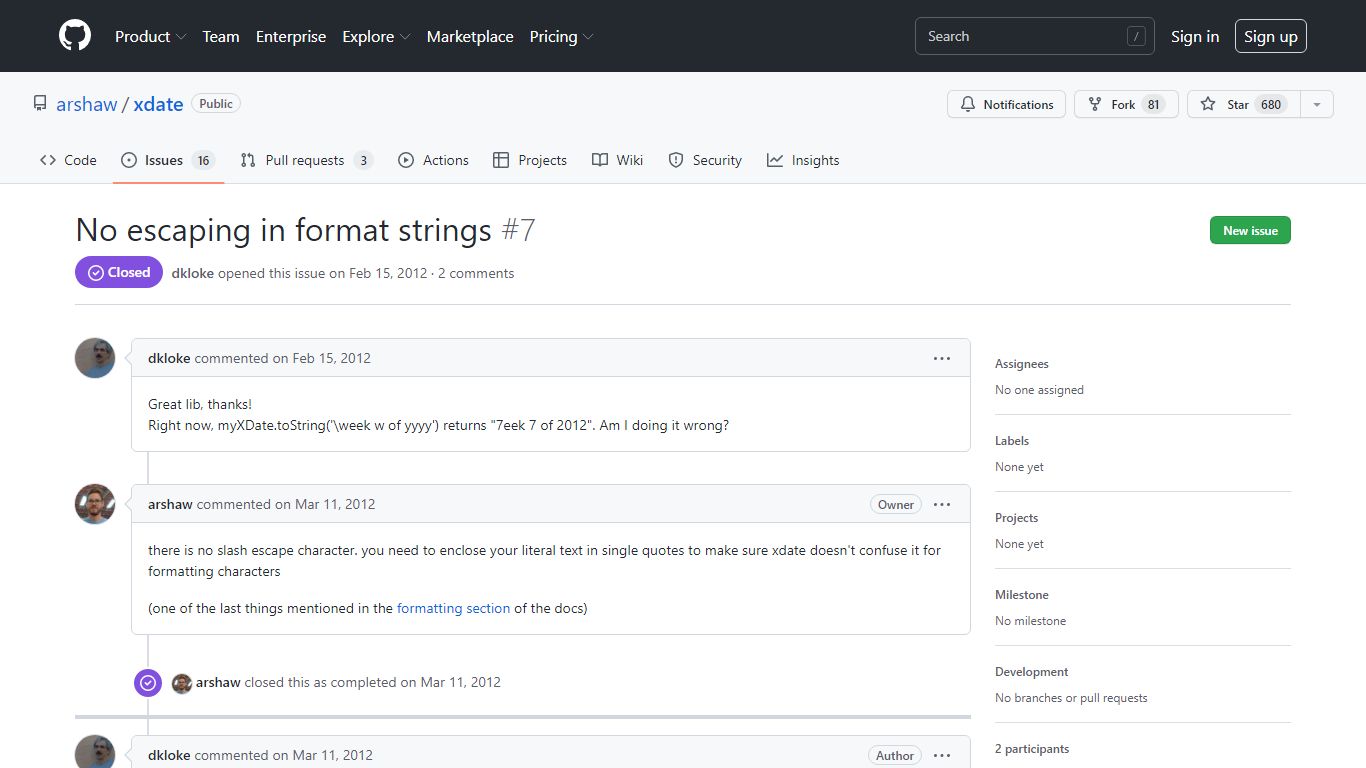The width and height of the screenshot is (1366, 768).
Task: Open the xdate repository link
Action: (x=158, y=104)
